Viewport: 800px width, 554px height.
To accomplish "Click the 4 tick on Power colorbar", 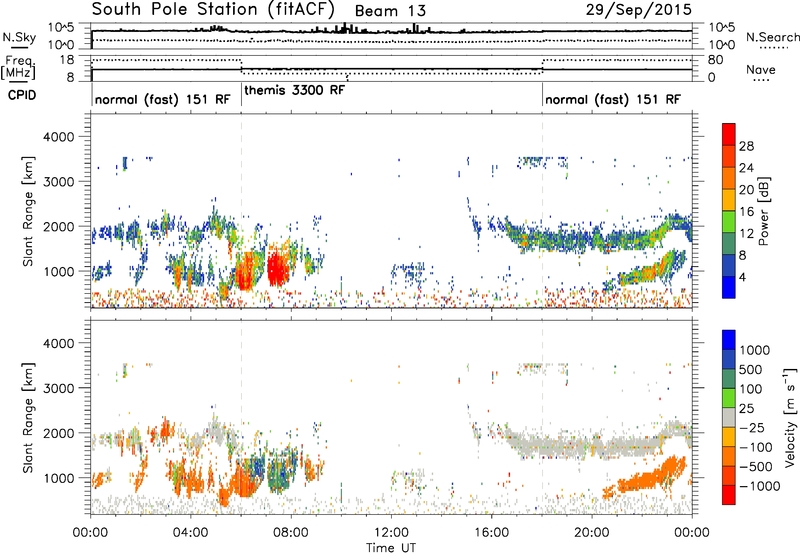I will 743,278.
